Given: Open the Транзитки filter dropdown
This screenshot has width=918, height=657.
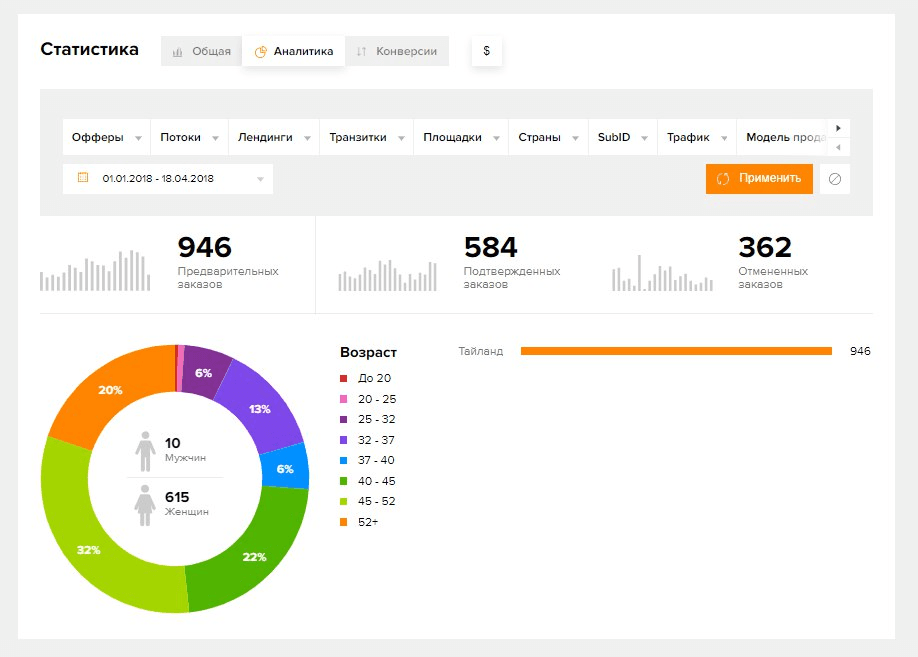Looking at the screenshot, I should point(366,138).
